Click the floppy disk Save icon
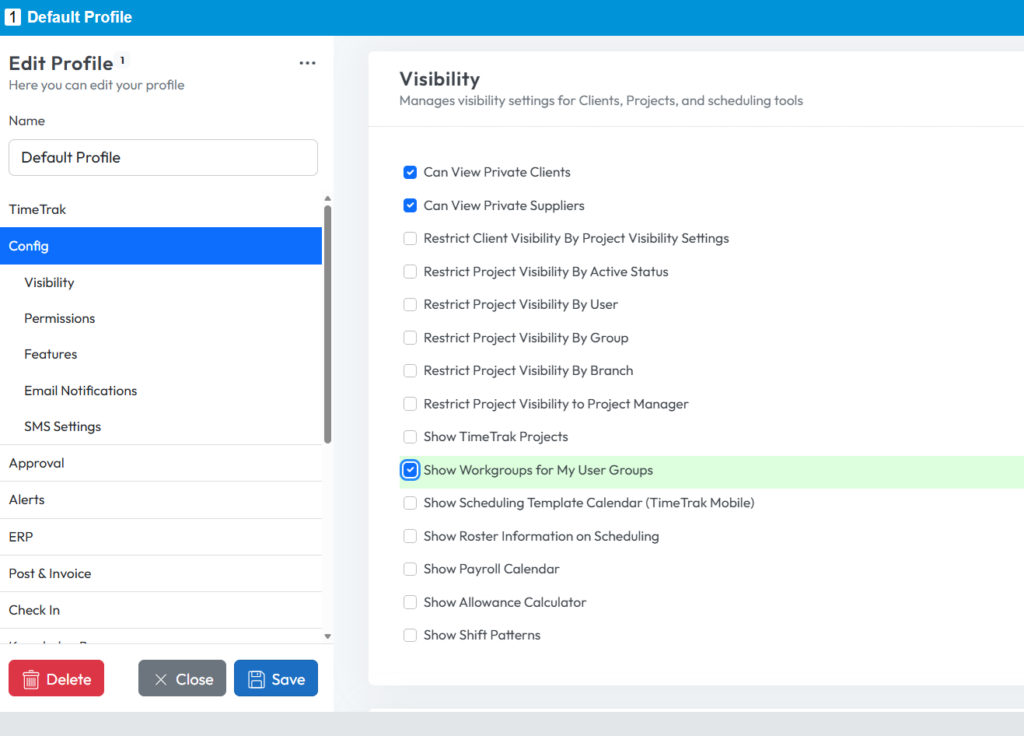1024x736 pixels. (255, 679)
